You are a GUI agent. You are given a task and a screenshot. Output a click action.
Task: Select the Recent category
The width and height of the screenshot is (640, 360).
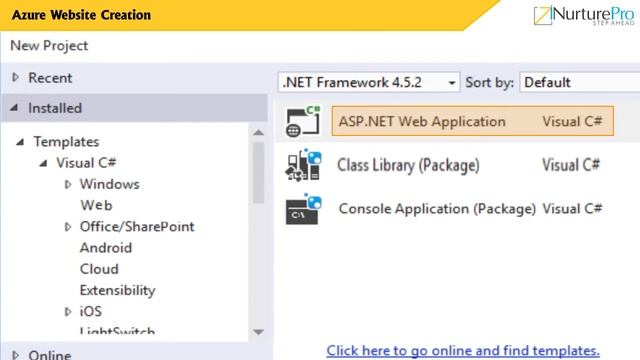tap(50, 78)
